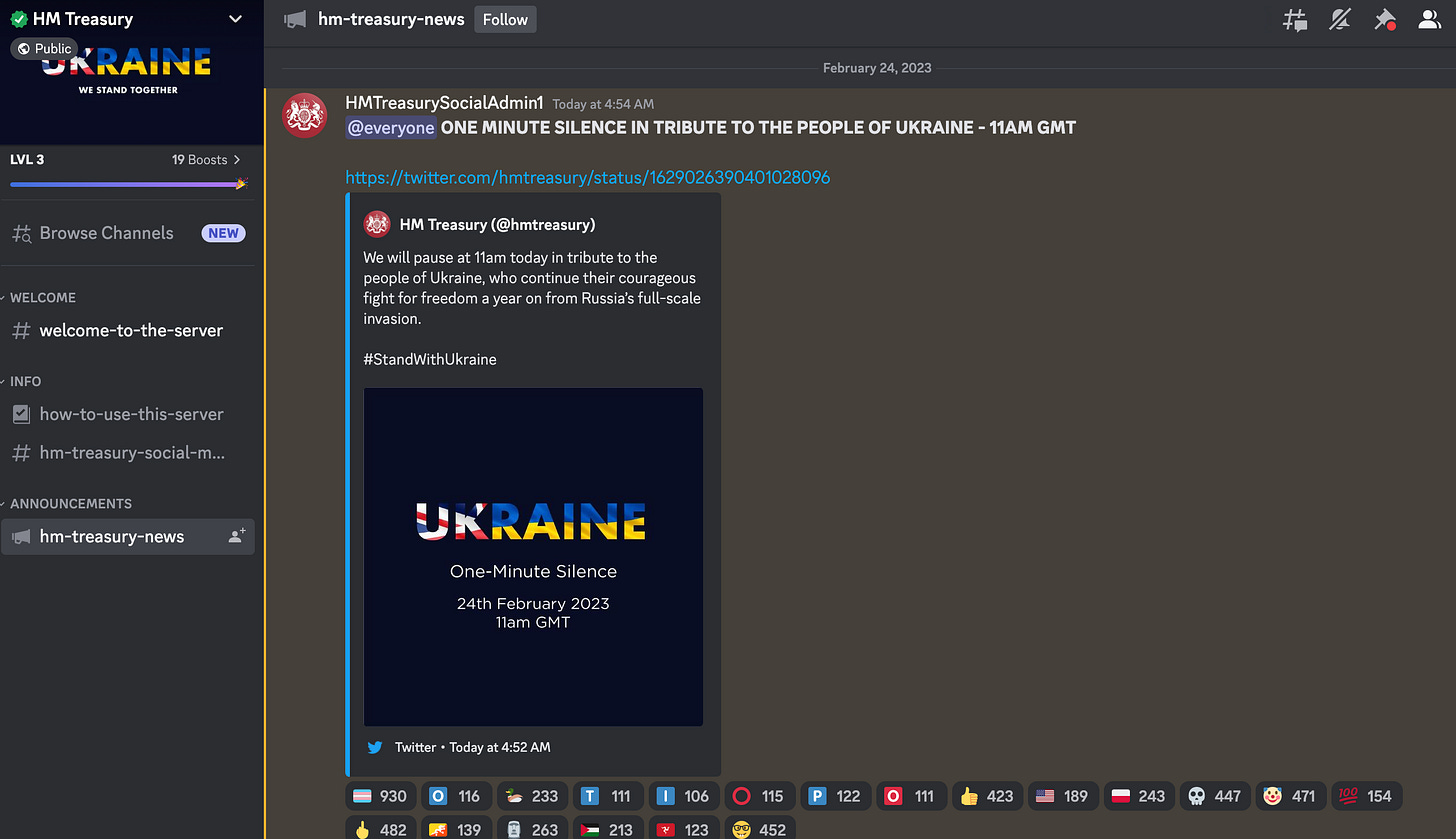1456x839 pixels.
Task: Toggle the 100 reaction with 154
Action: point(1366,796)
